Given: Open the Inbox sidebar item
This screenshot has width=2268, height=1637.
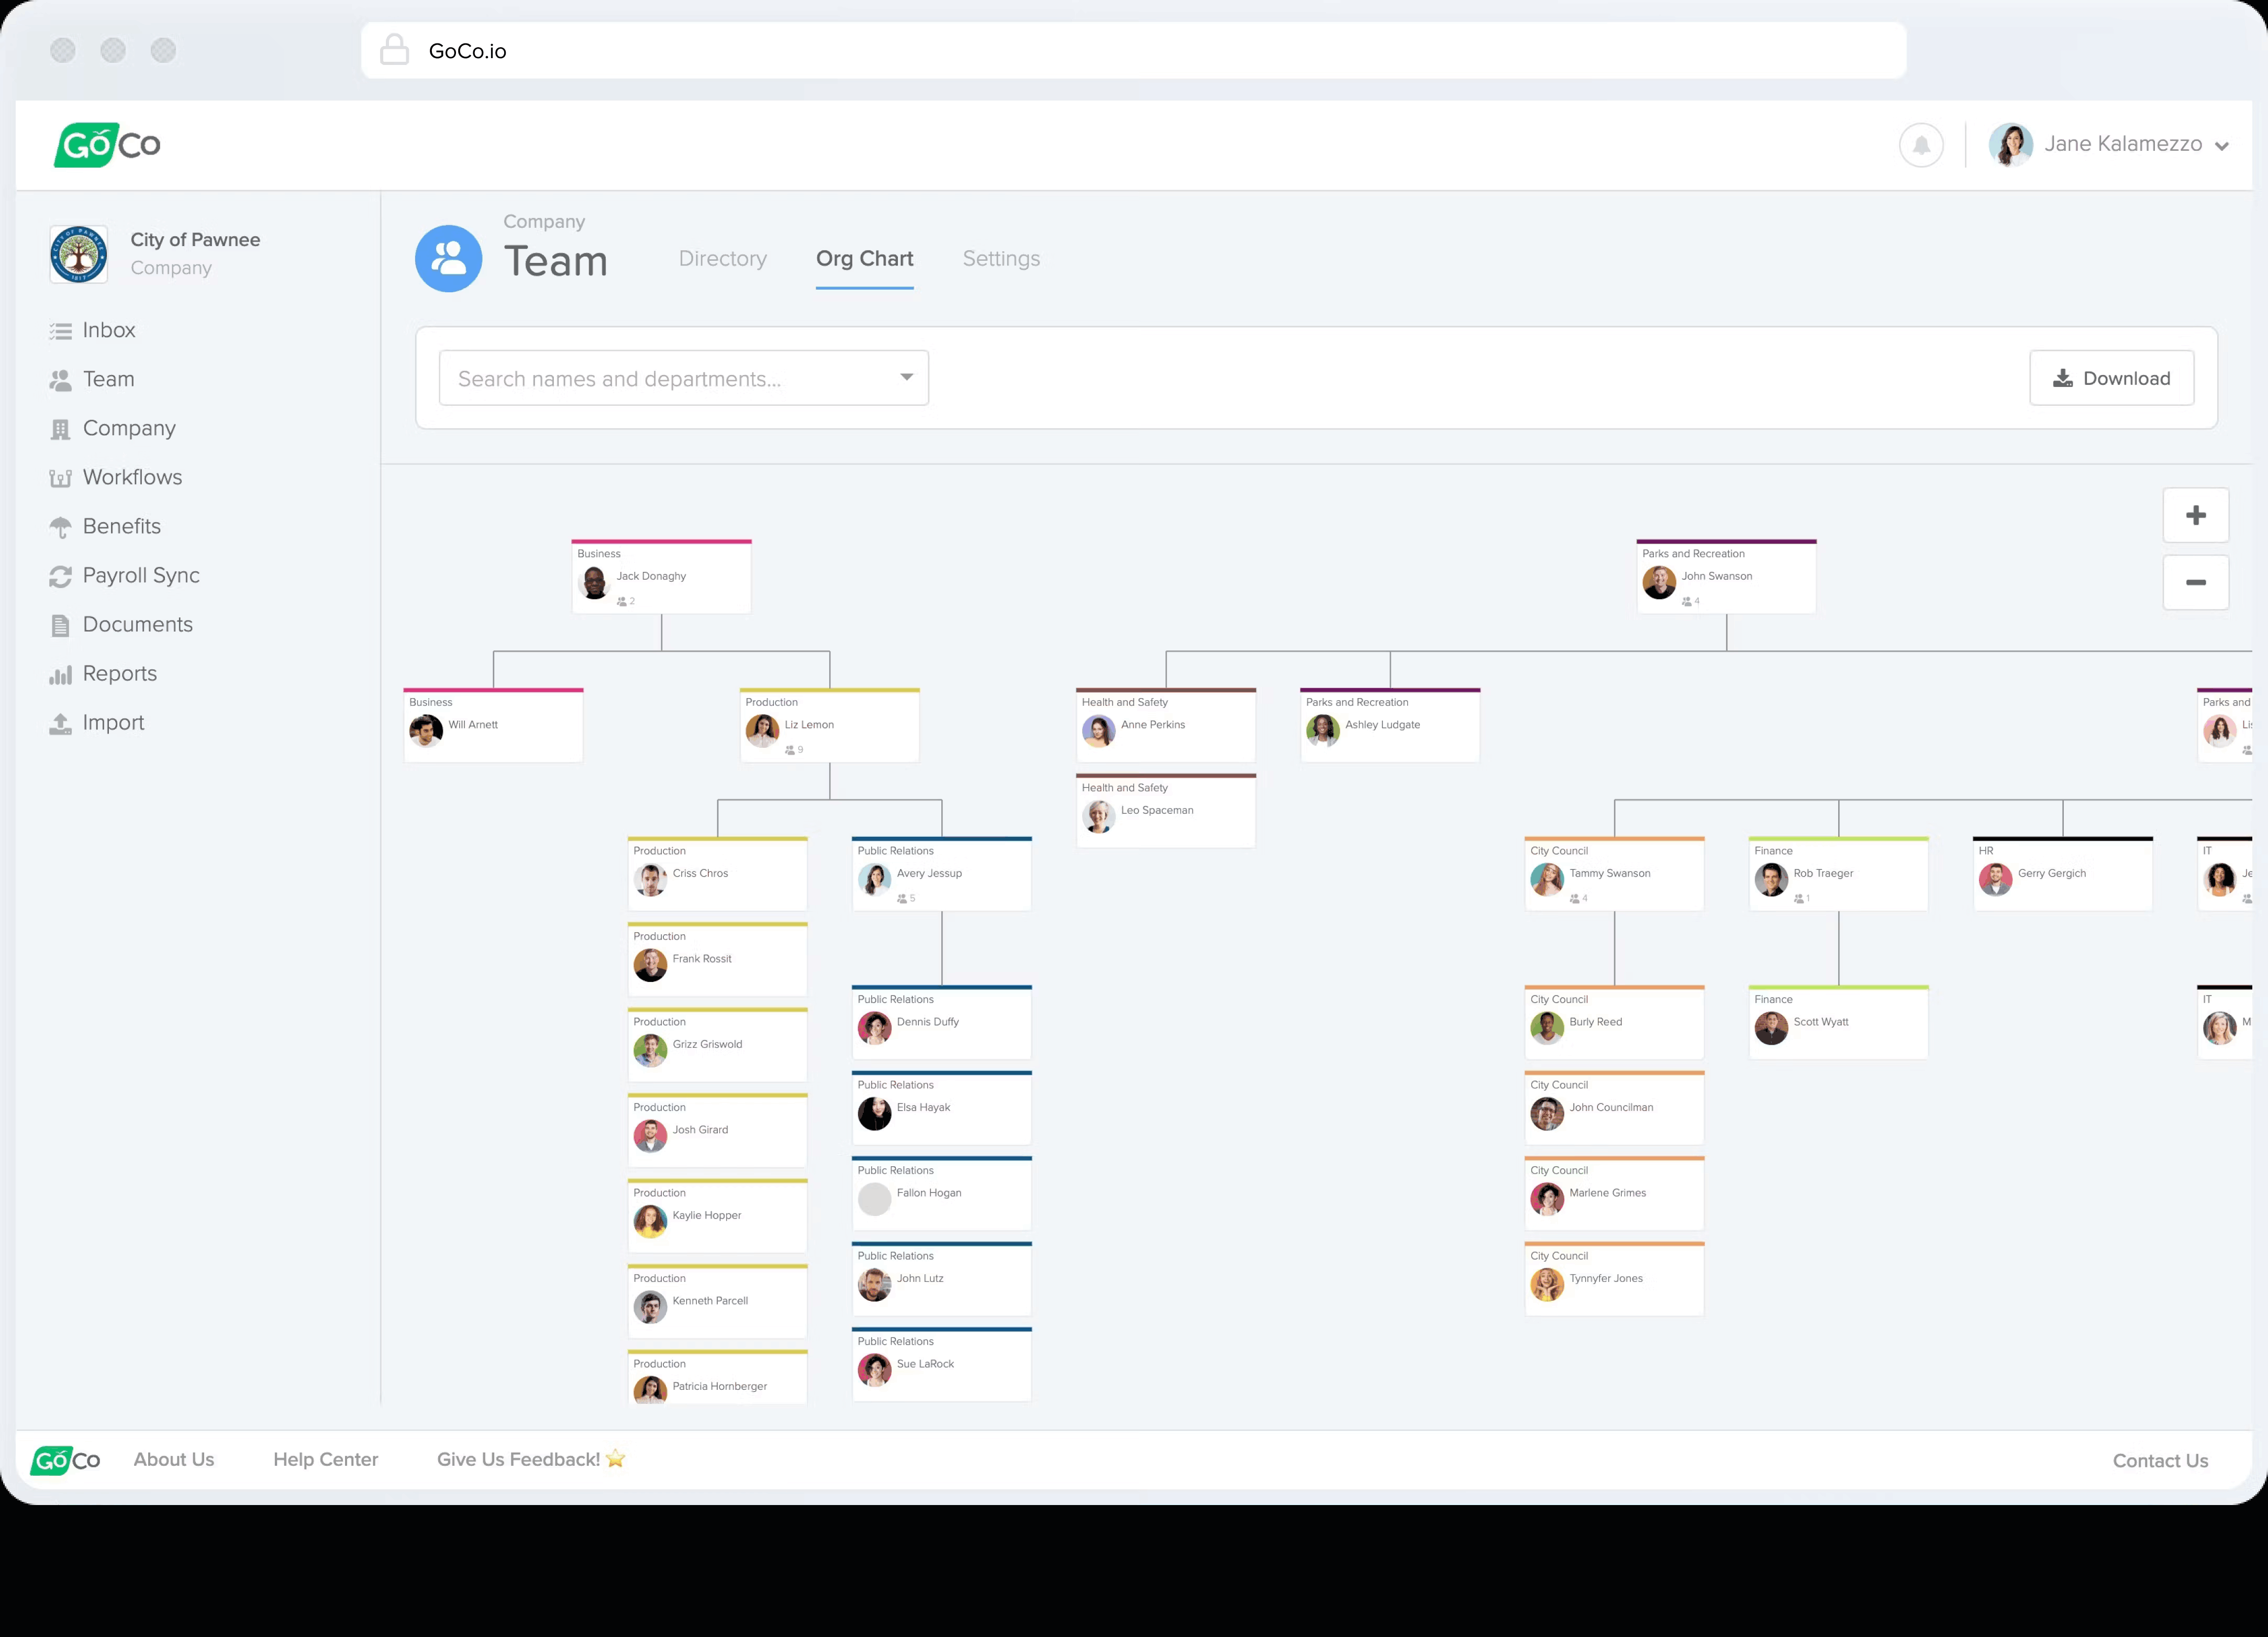Looking at the screenshot, I should tap(108, 330).
